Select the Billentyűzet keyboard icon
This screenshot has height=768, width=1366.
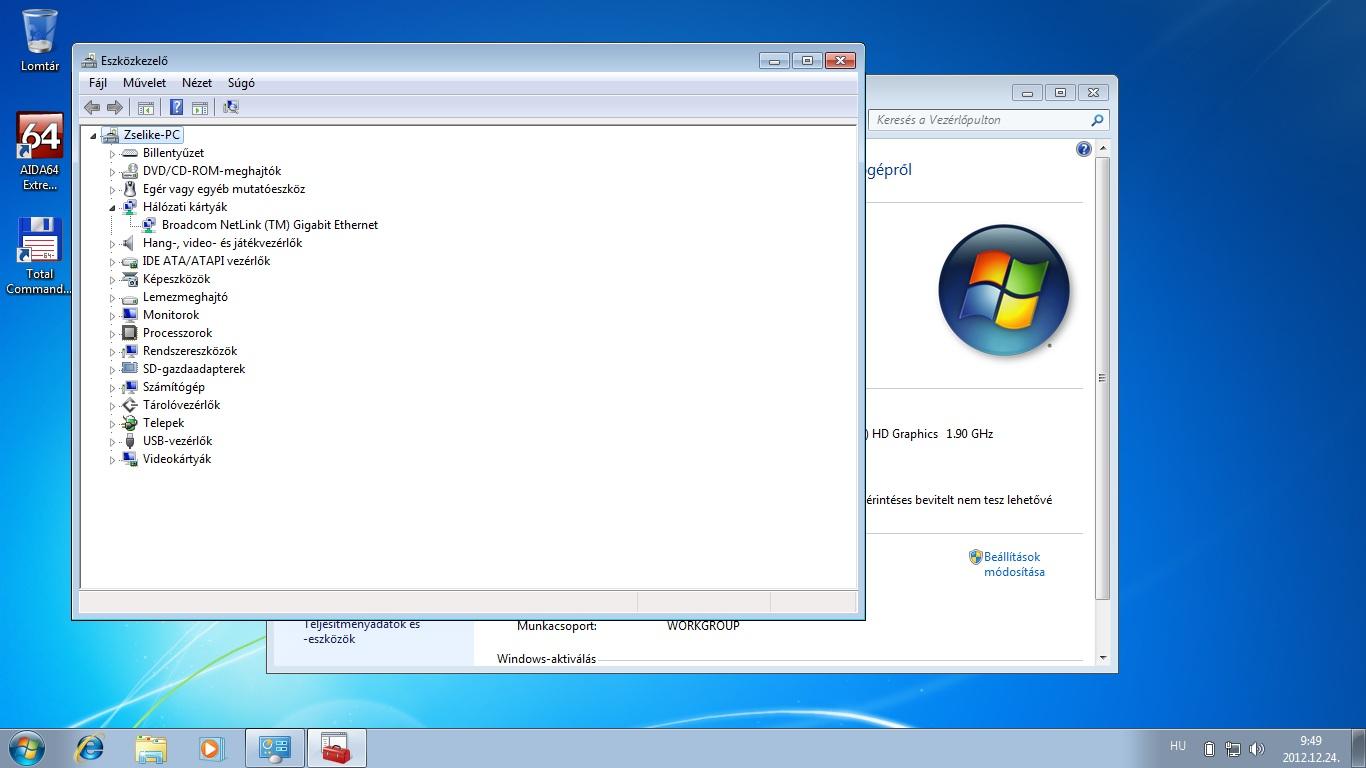pos(129,153)
